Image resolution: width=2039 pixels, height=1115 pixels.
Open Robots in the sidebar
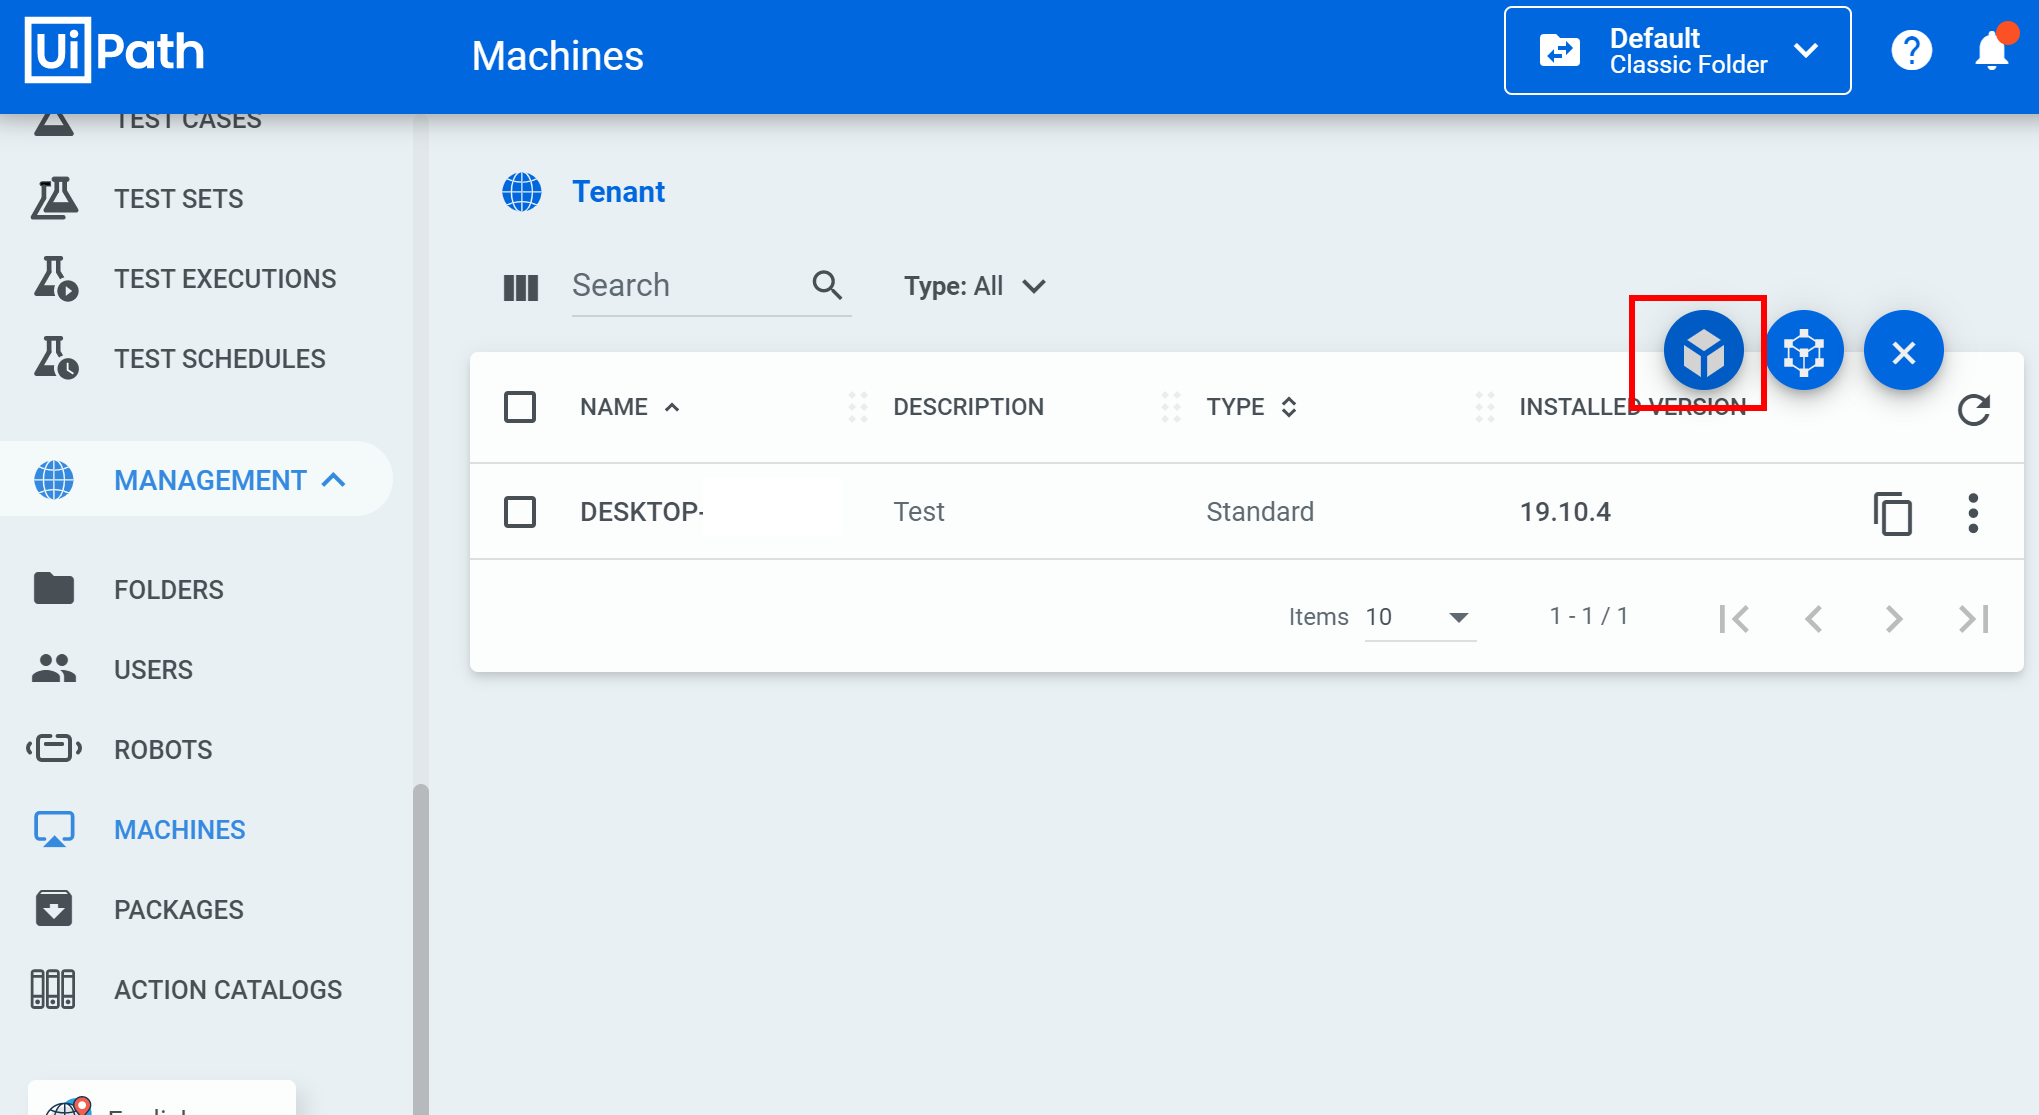click(163, 750)
